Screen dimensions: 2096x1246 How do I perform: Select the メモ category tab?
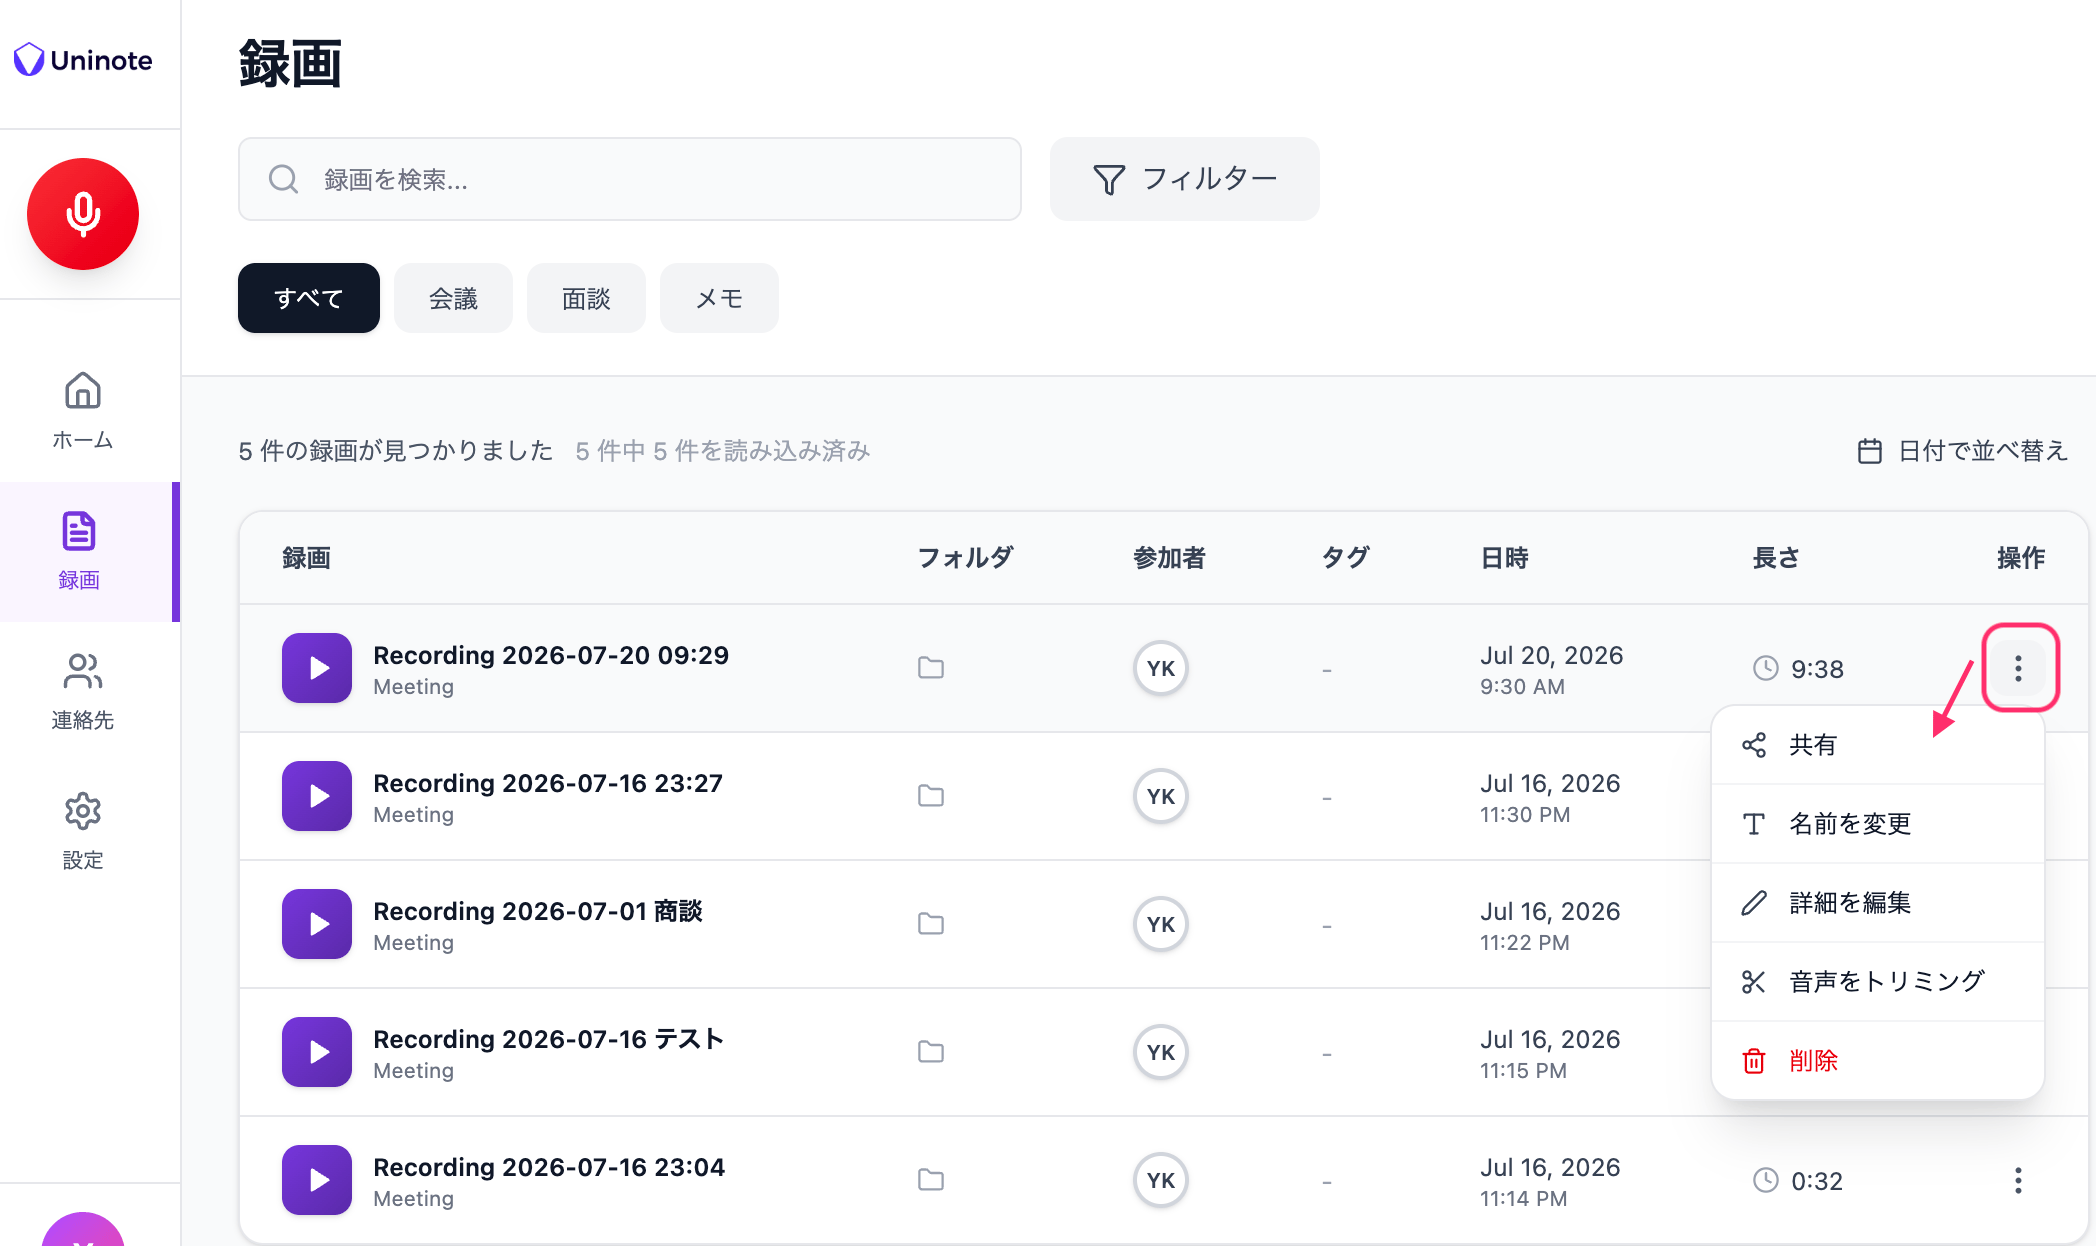click(x=719, y=298)
